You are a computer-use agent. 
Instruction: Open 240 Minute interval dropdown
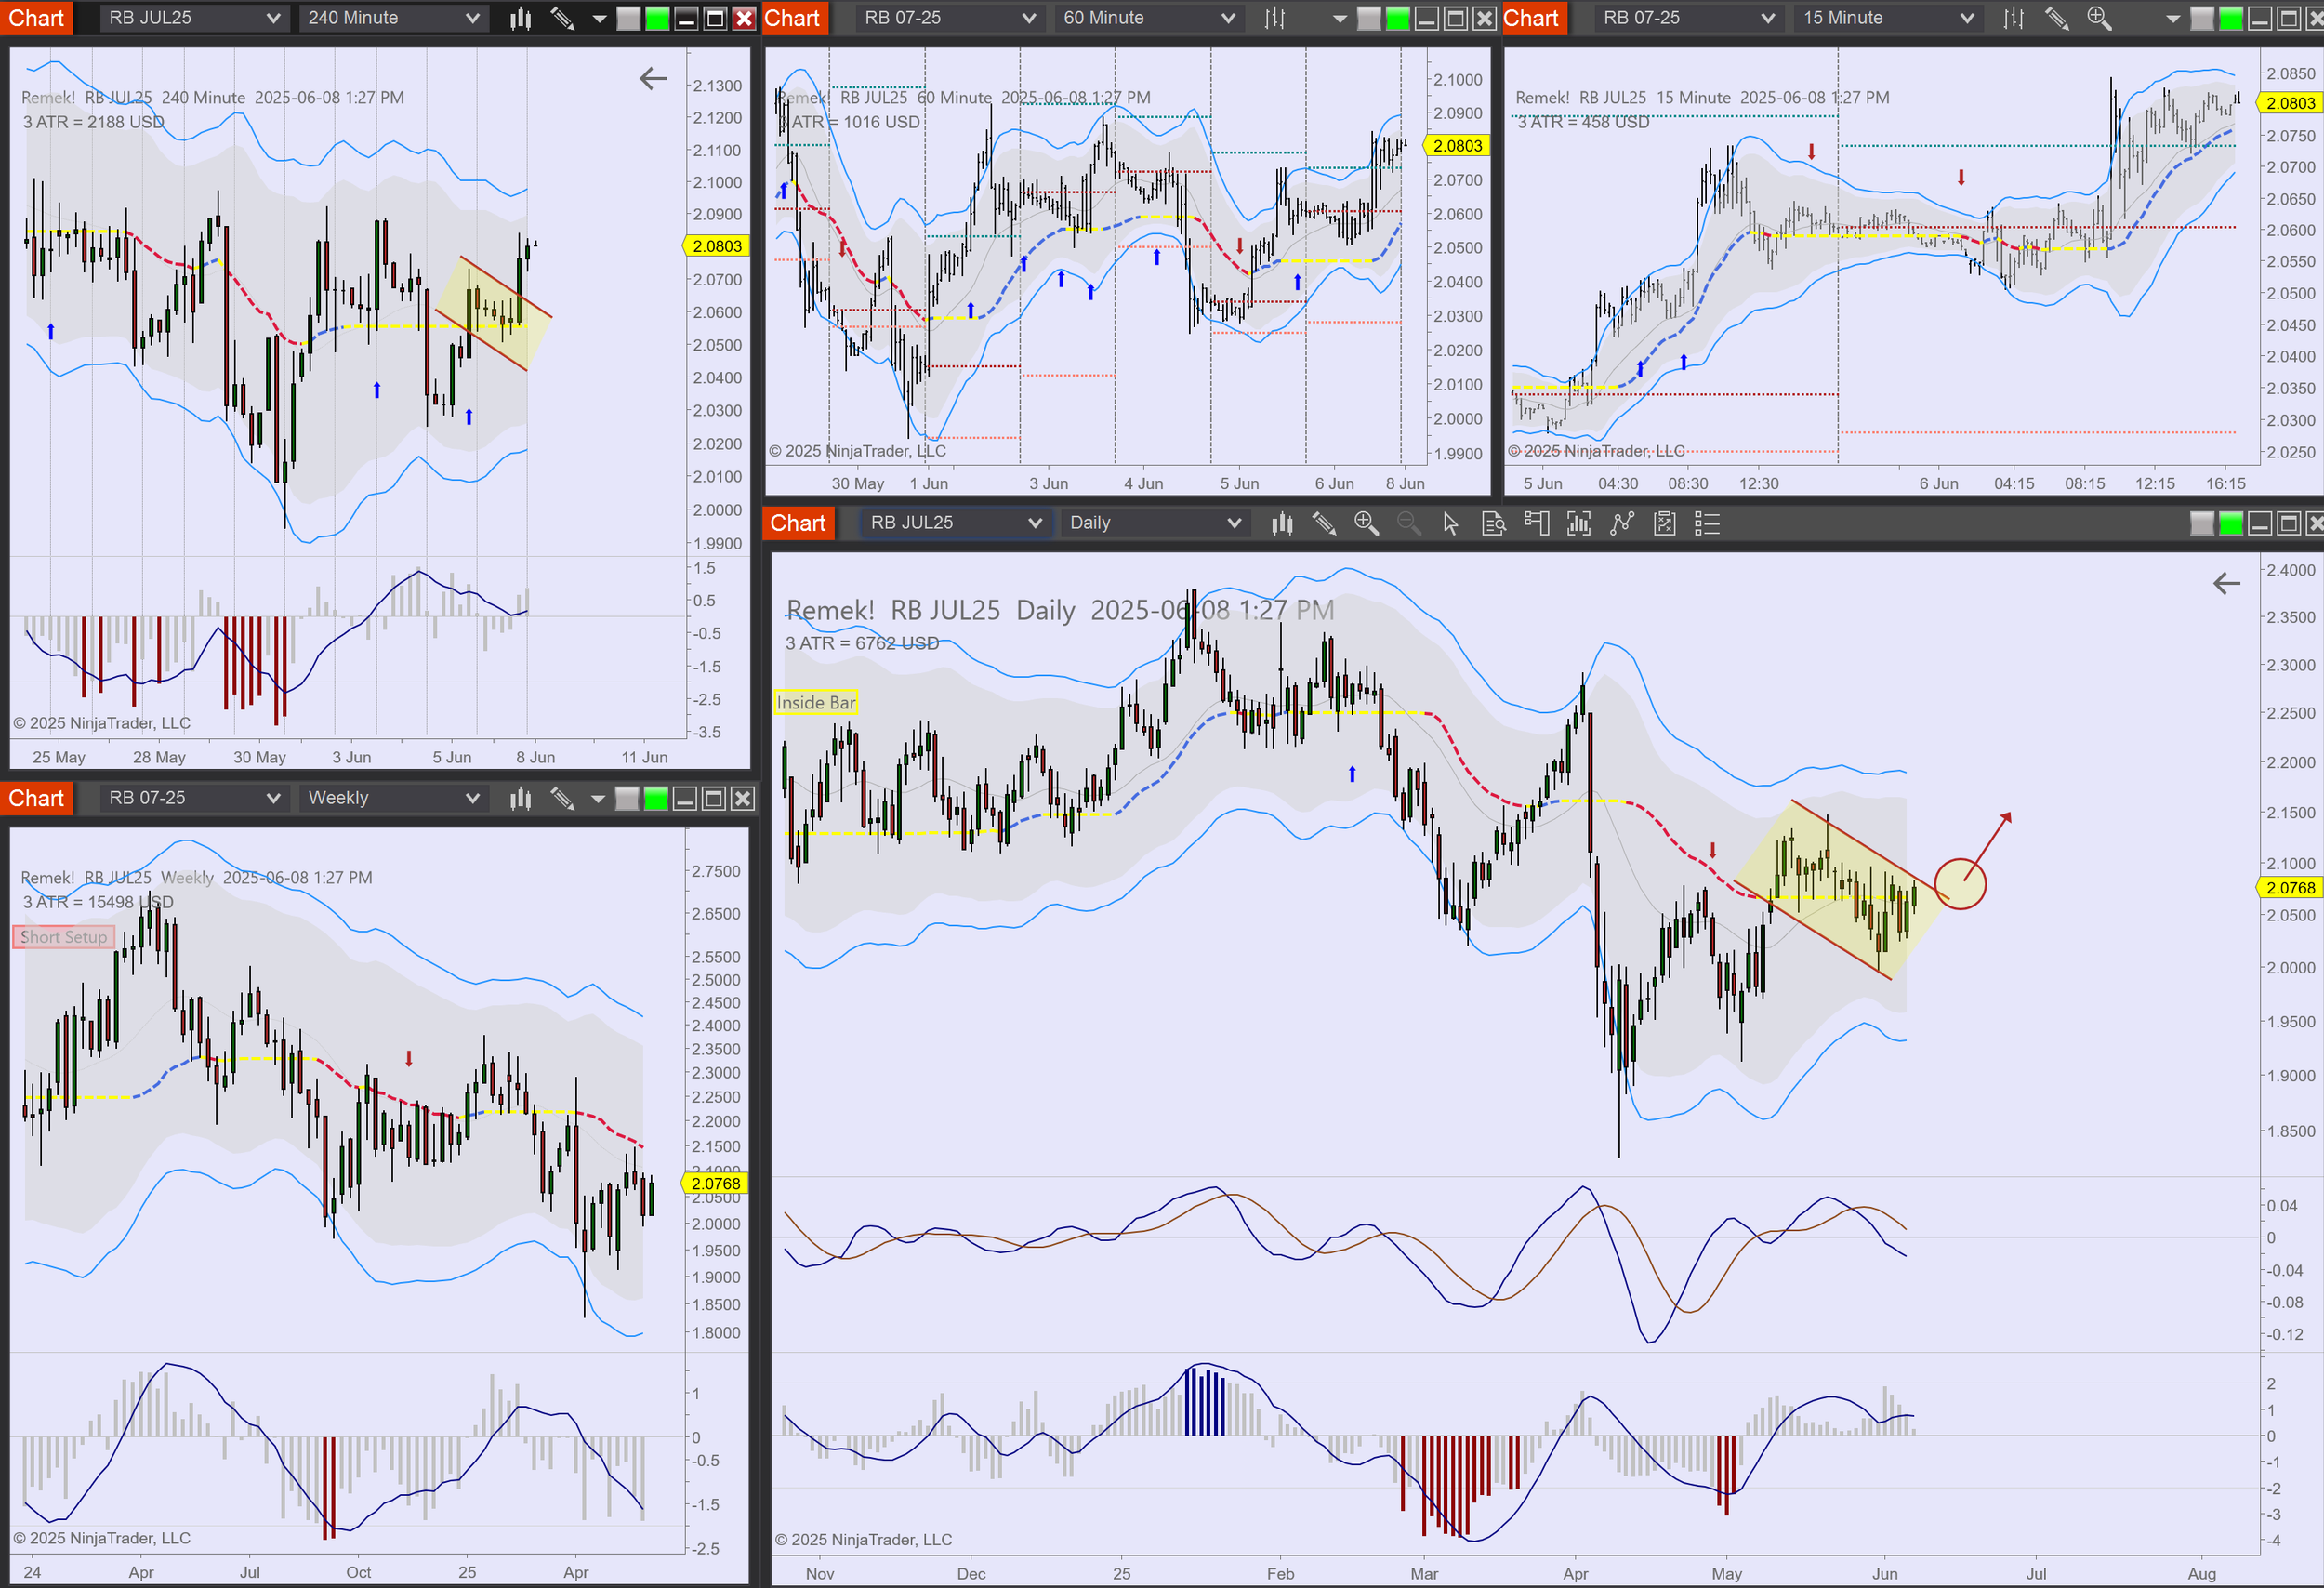tap(472, 18)
